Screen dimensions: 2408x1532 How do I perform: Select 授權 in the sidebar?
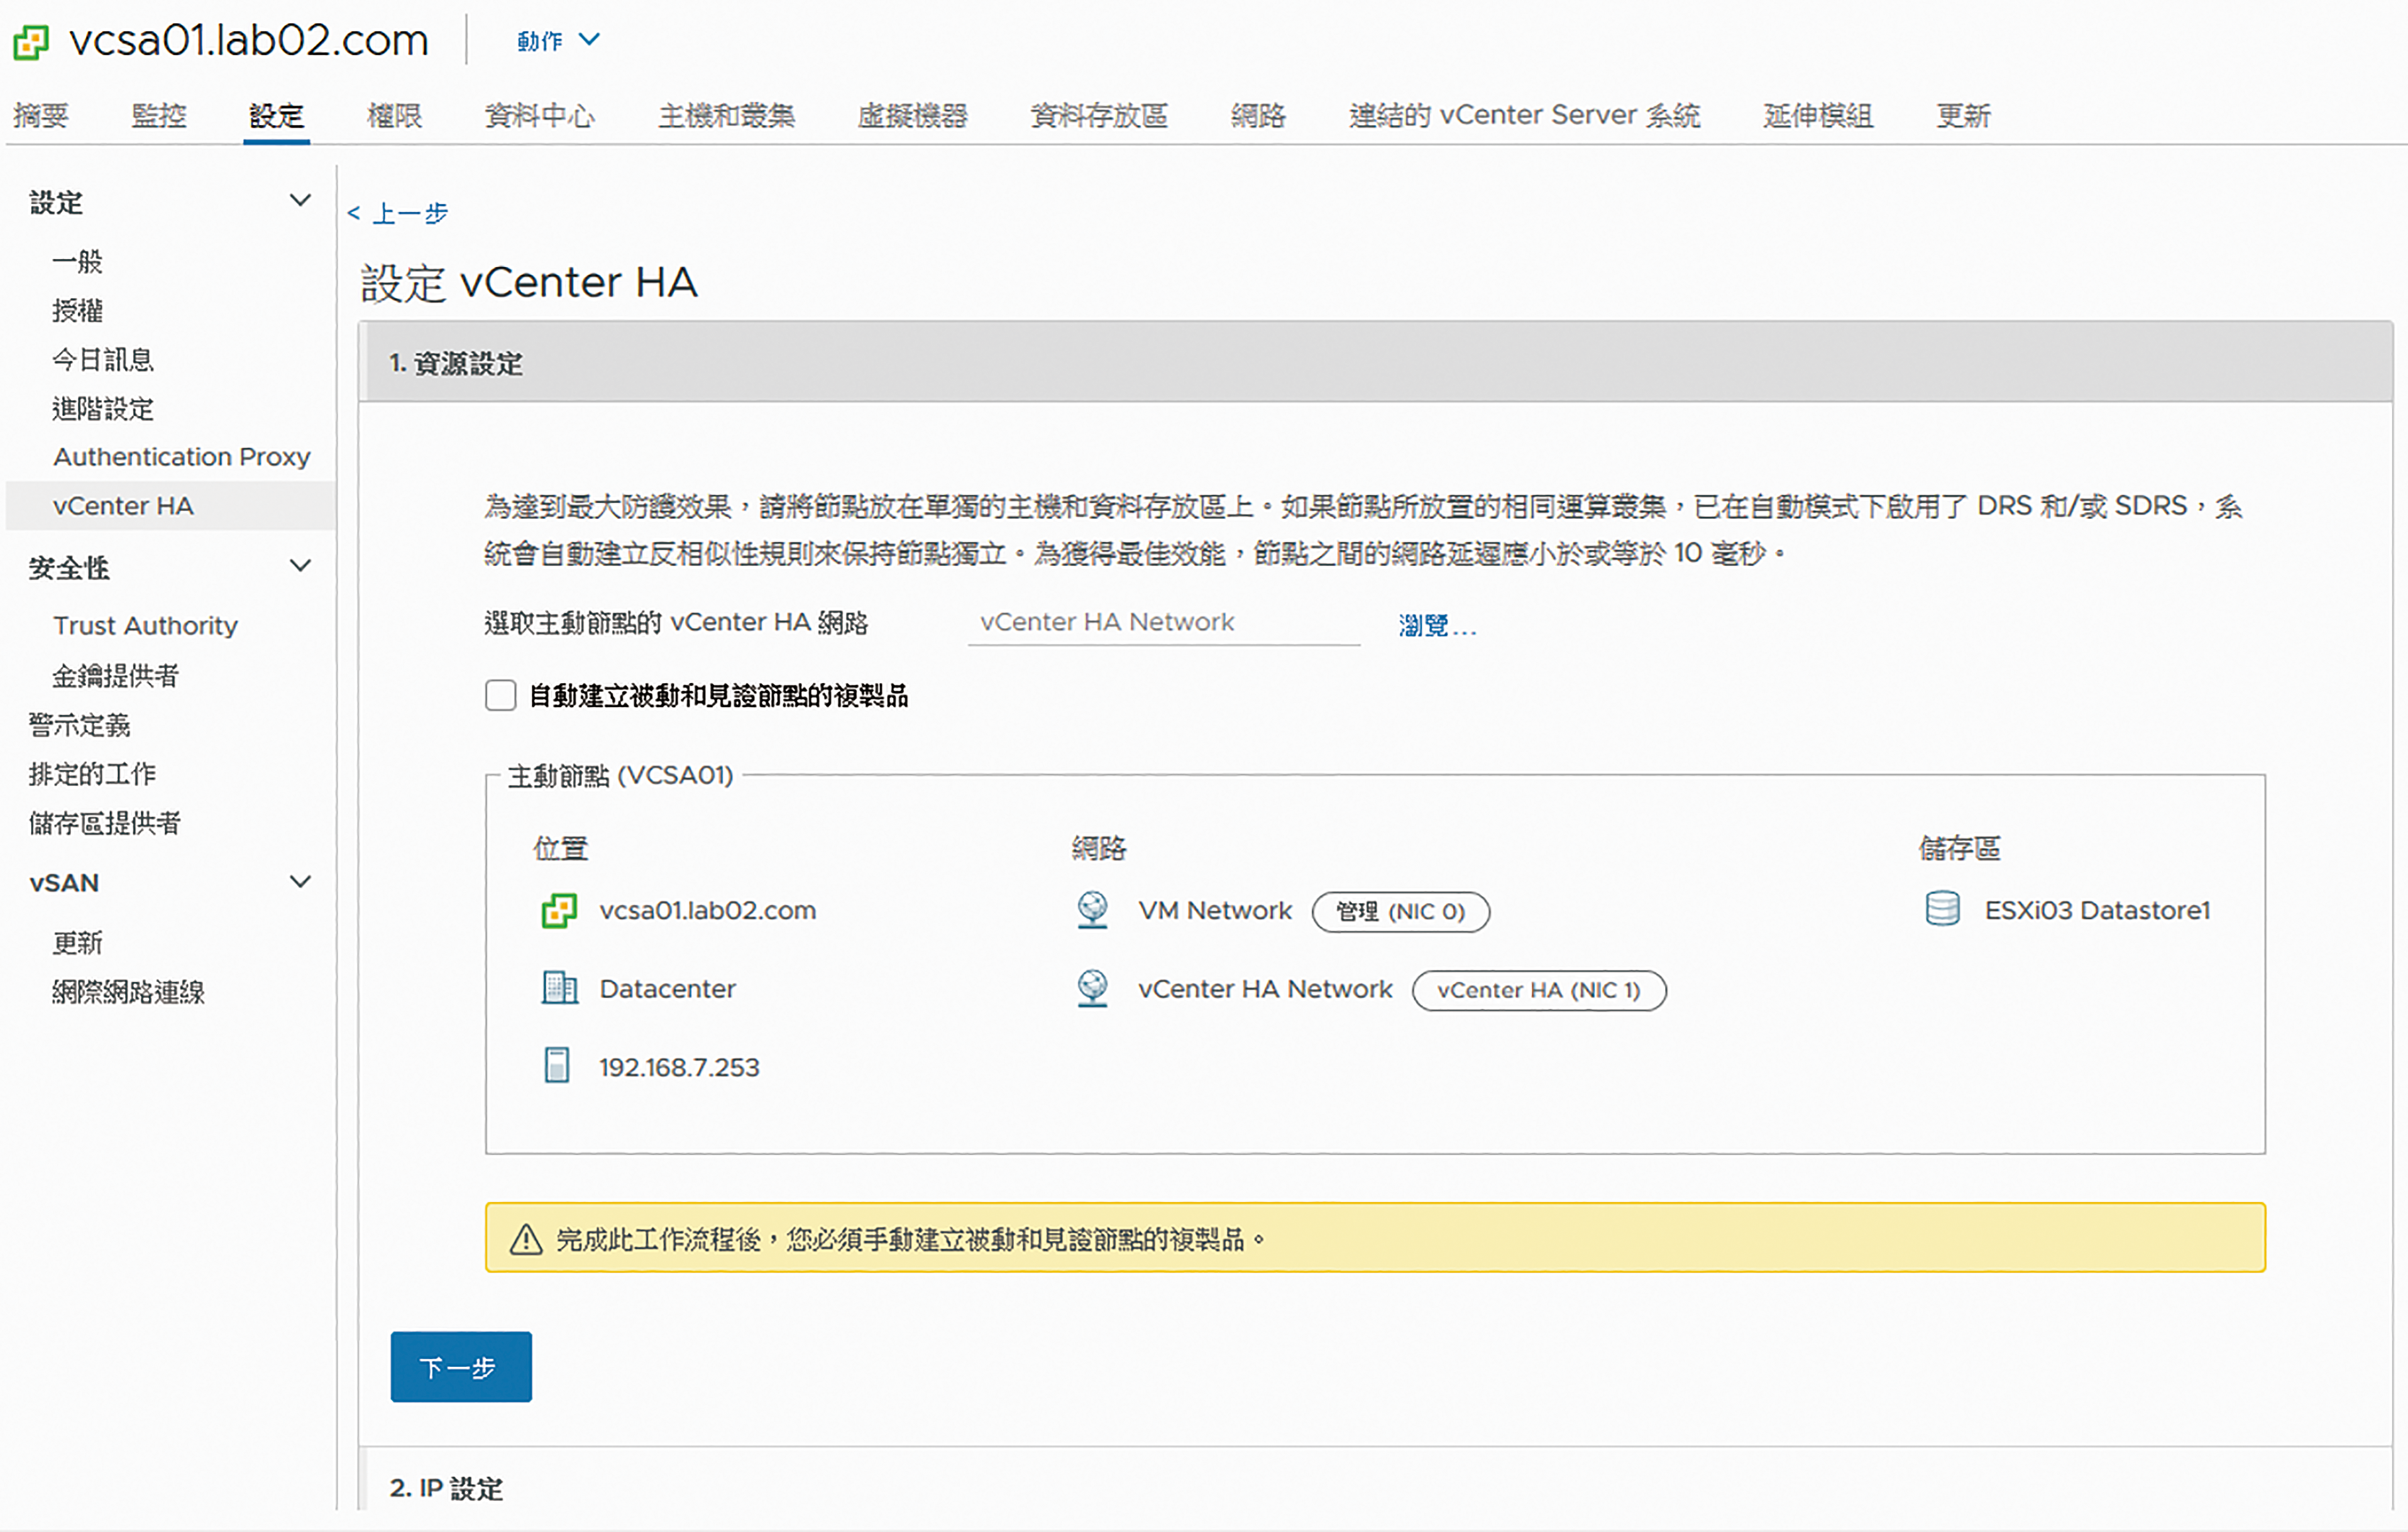point(78,310)
